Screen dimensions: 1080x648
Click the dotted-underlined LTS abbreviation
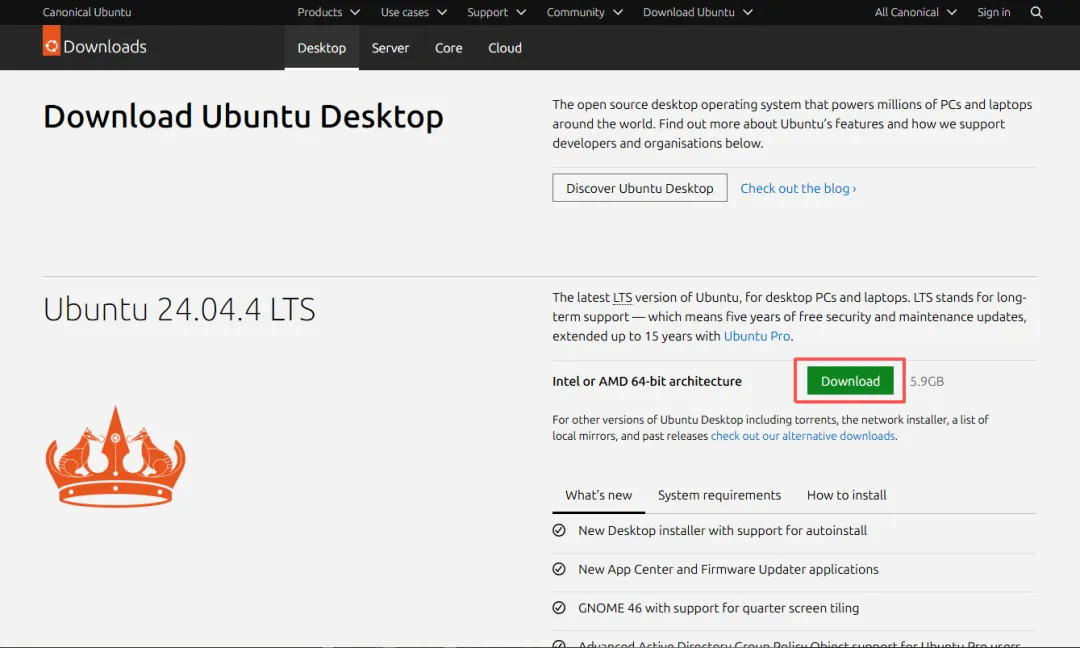[622, 297]
